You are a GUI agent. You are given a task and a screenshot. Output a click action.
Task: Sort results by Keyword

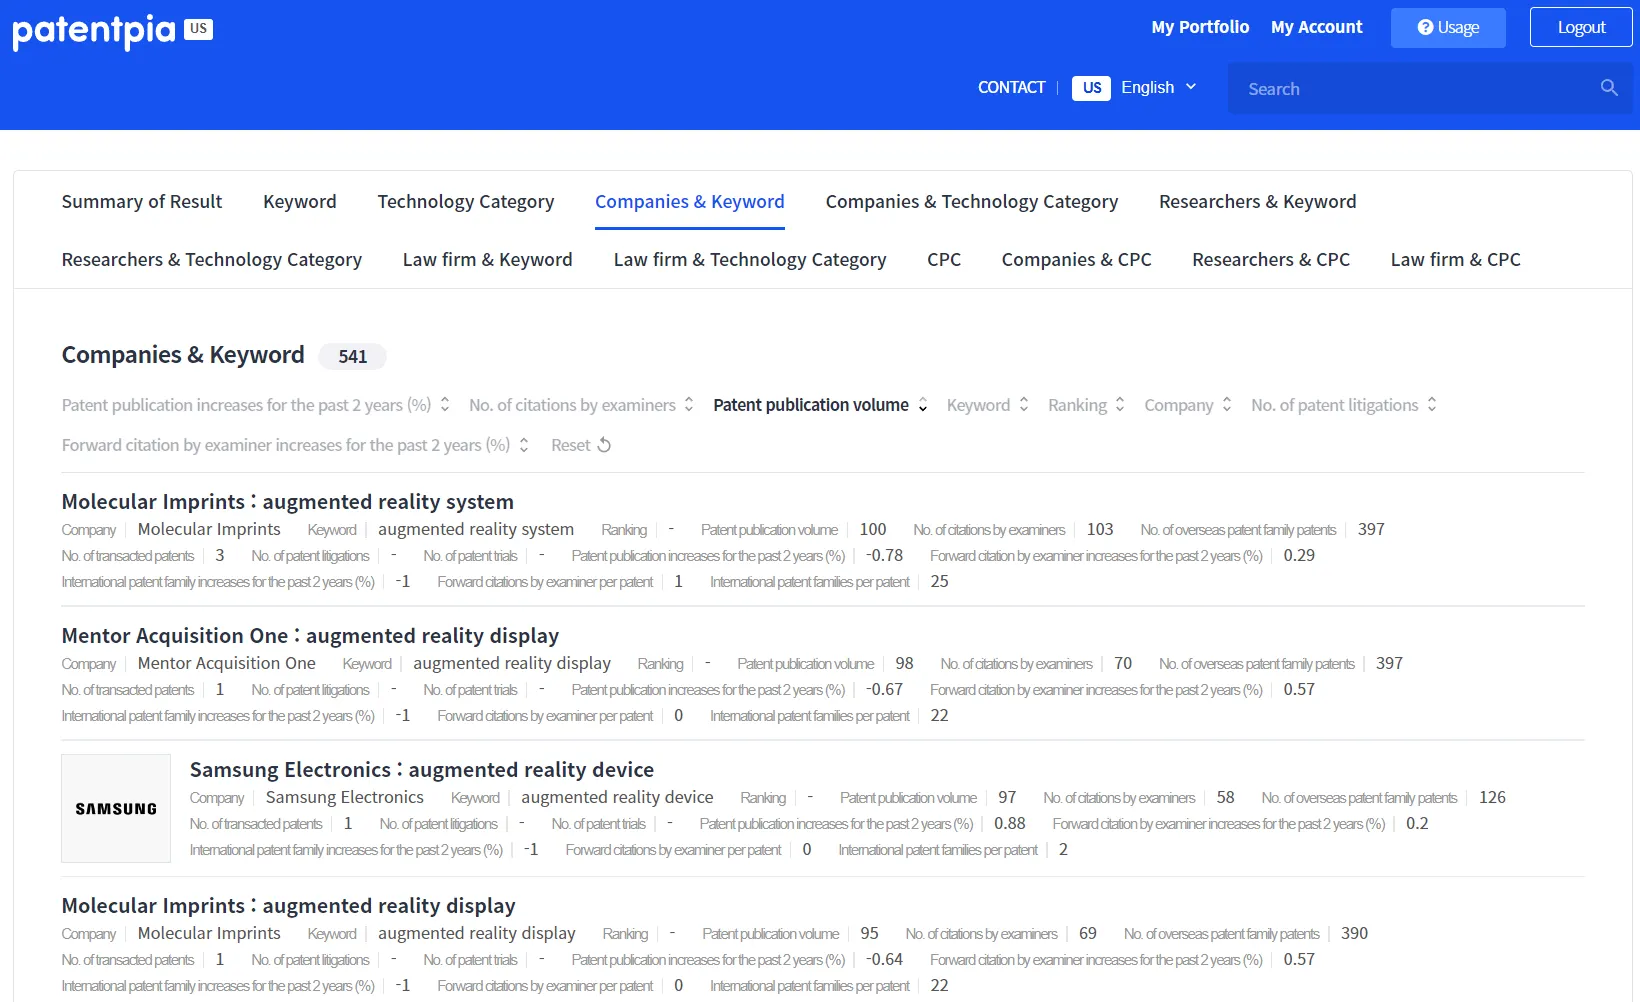987,405
